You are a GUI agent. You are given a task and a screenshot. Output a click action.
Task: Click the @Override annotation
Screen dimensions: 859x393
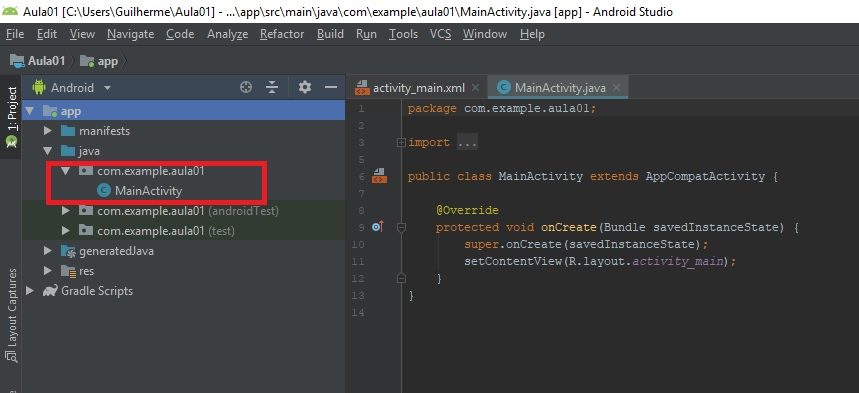pyautogui.click(x=467, y=210)
